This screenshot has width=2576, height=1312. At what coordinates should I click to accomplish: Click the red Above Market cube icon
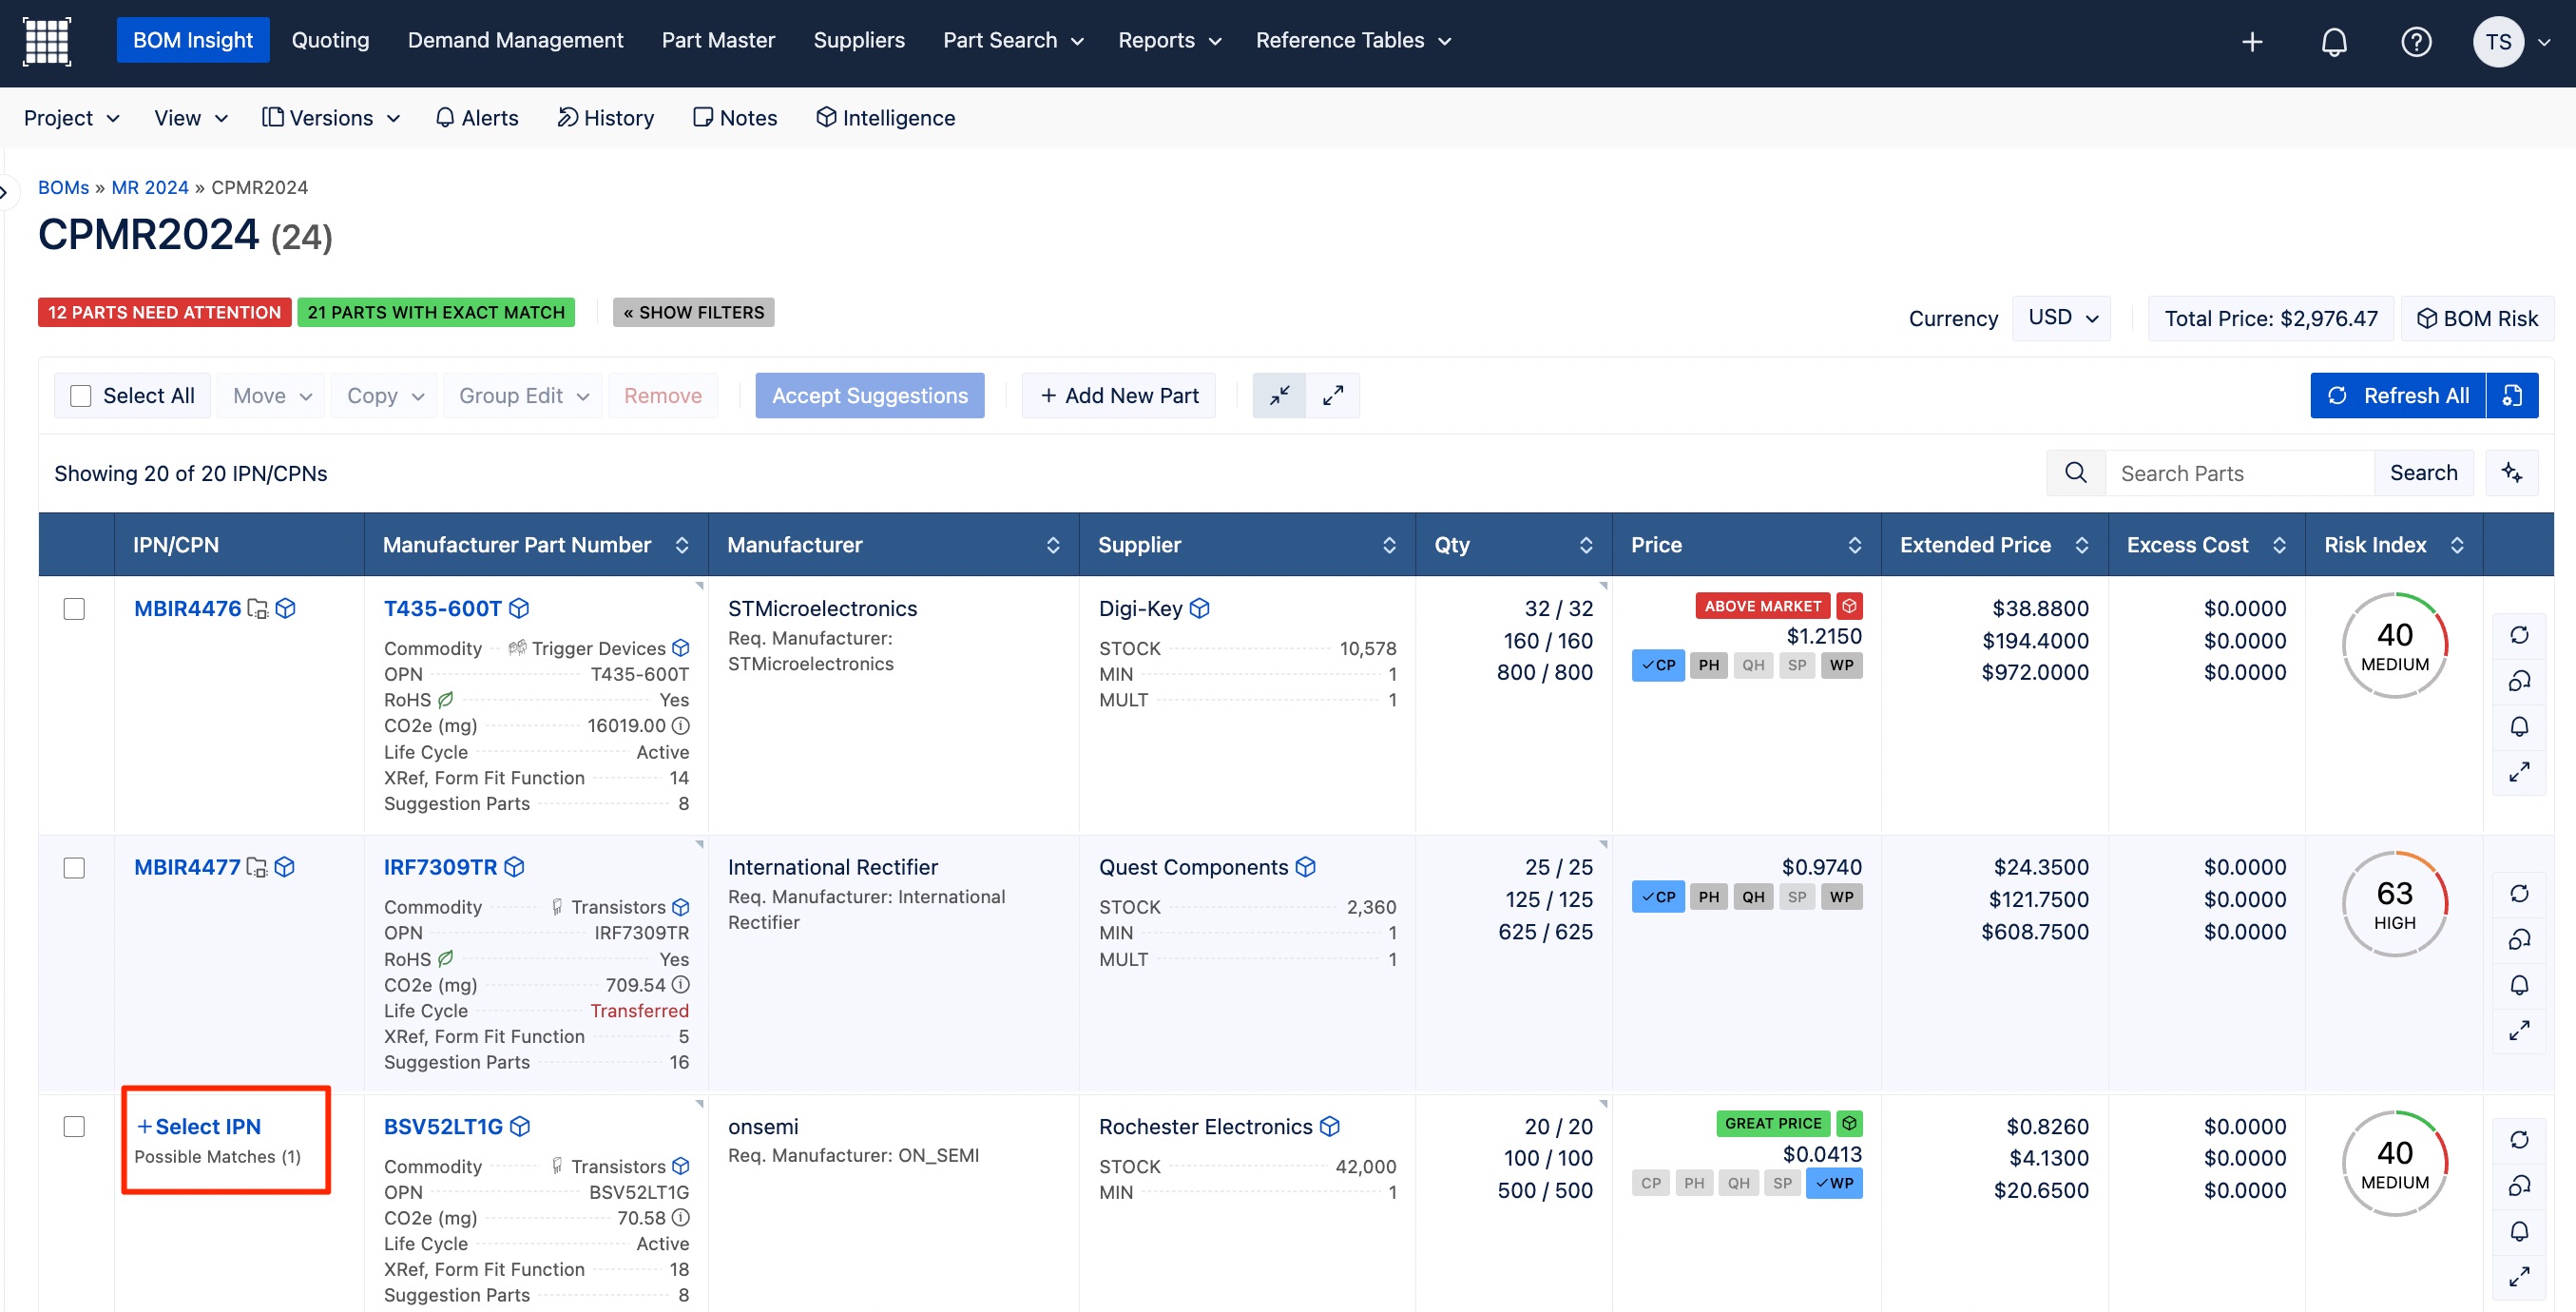coord(1849,606)
